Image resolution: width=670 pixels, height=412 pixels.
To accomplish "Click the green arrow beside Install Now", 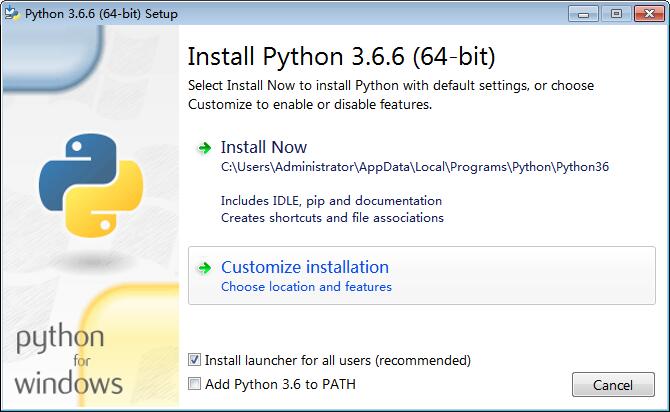I will tap(205, 148).
